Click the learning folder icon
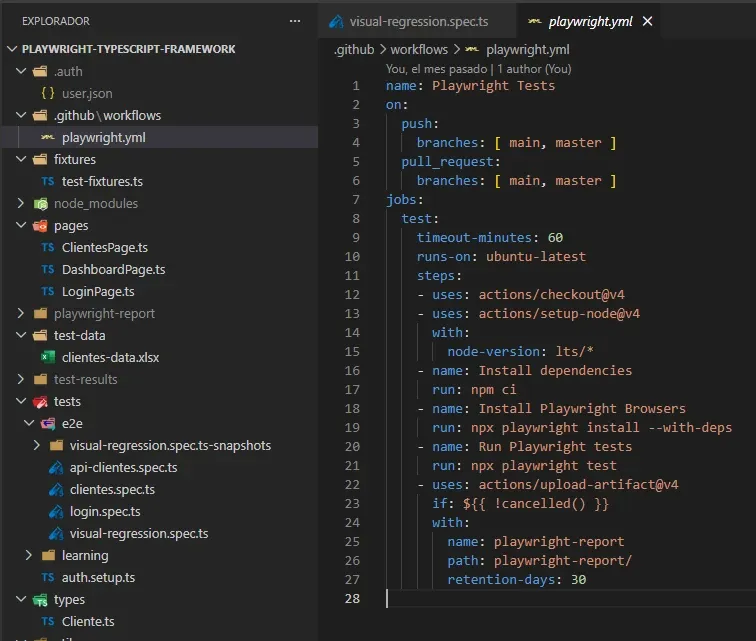This screenshot has width=756, height=641. pos(48,556)
